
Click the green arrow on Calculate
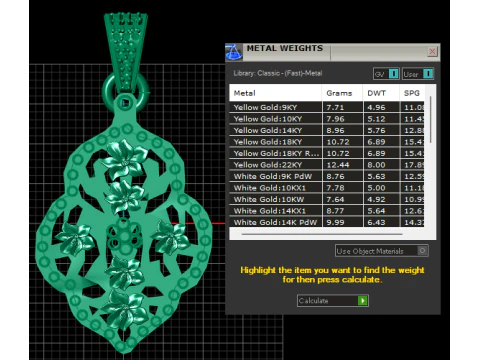pyautogui.click(x=362, y=301)
